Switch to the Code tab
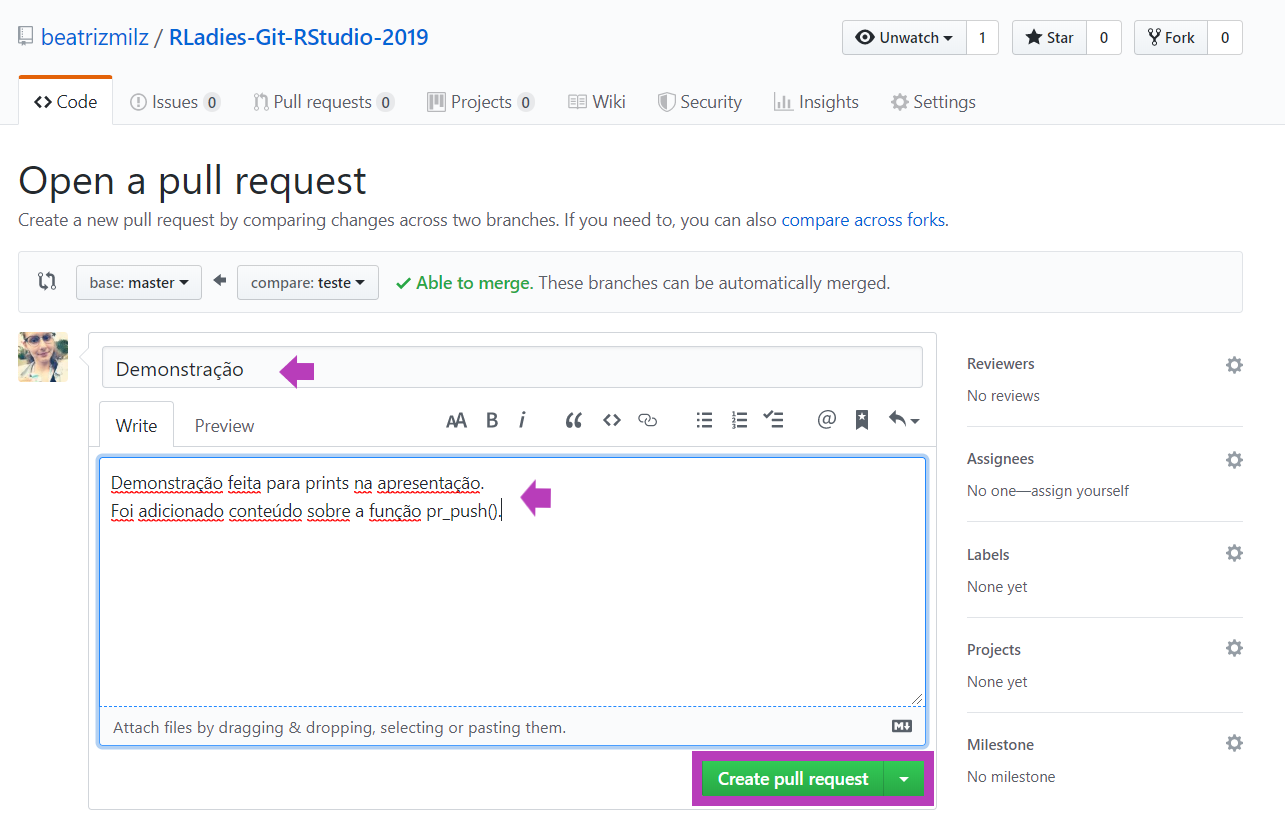The width and height of the screenshot is (1285, 833). (65, 102)
